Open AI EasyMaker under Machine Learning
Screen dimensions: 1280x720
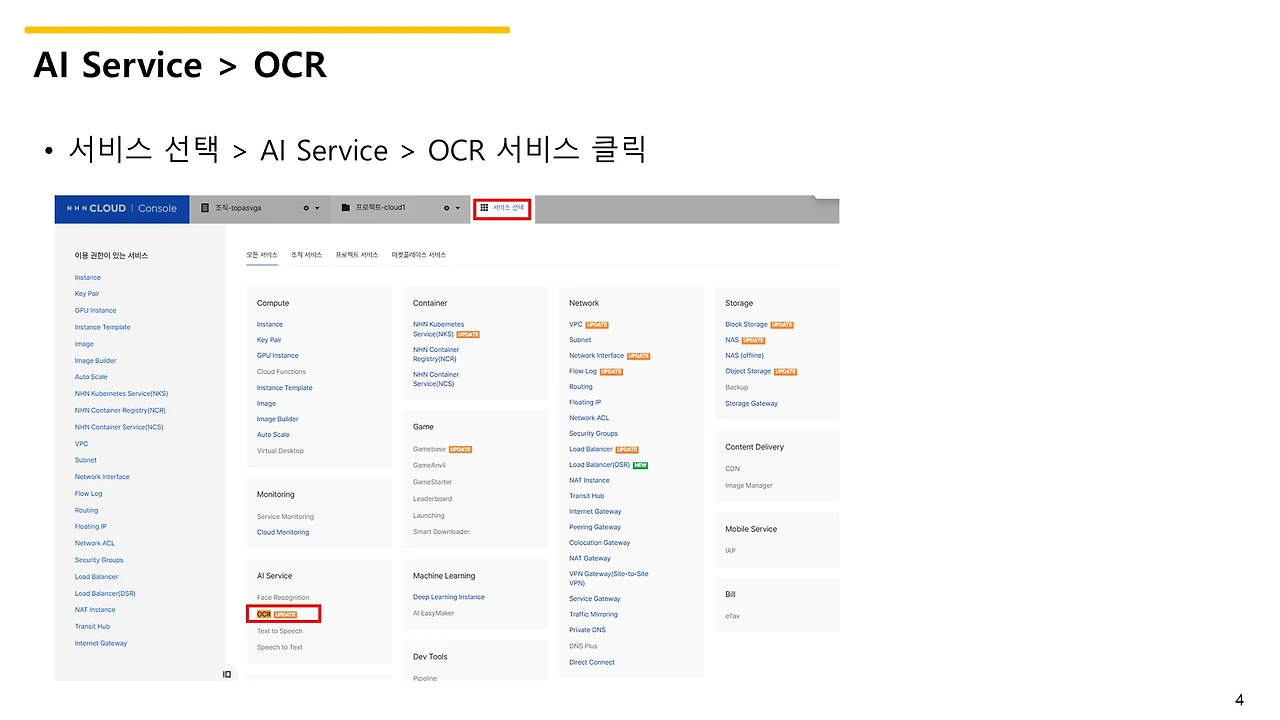coord(434,613)
